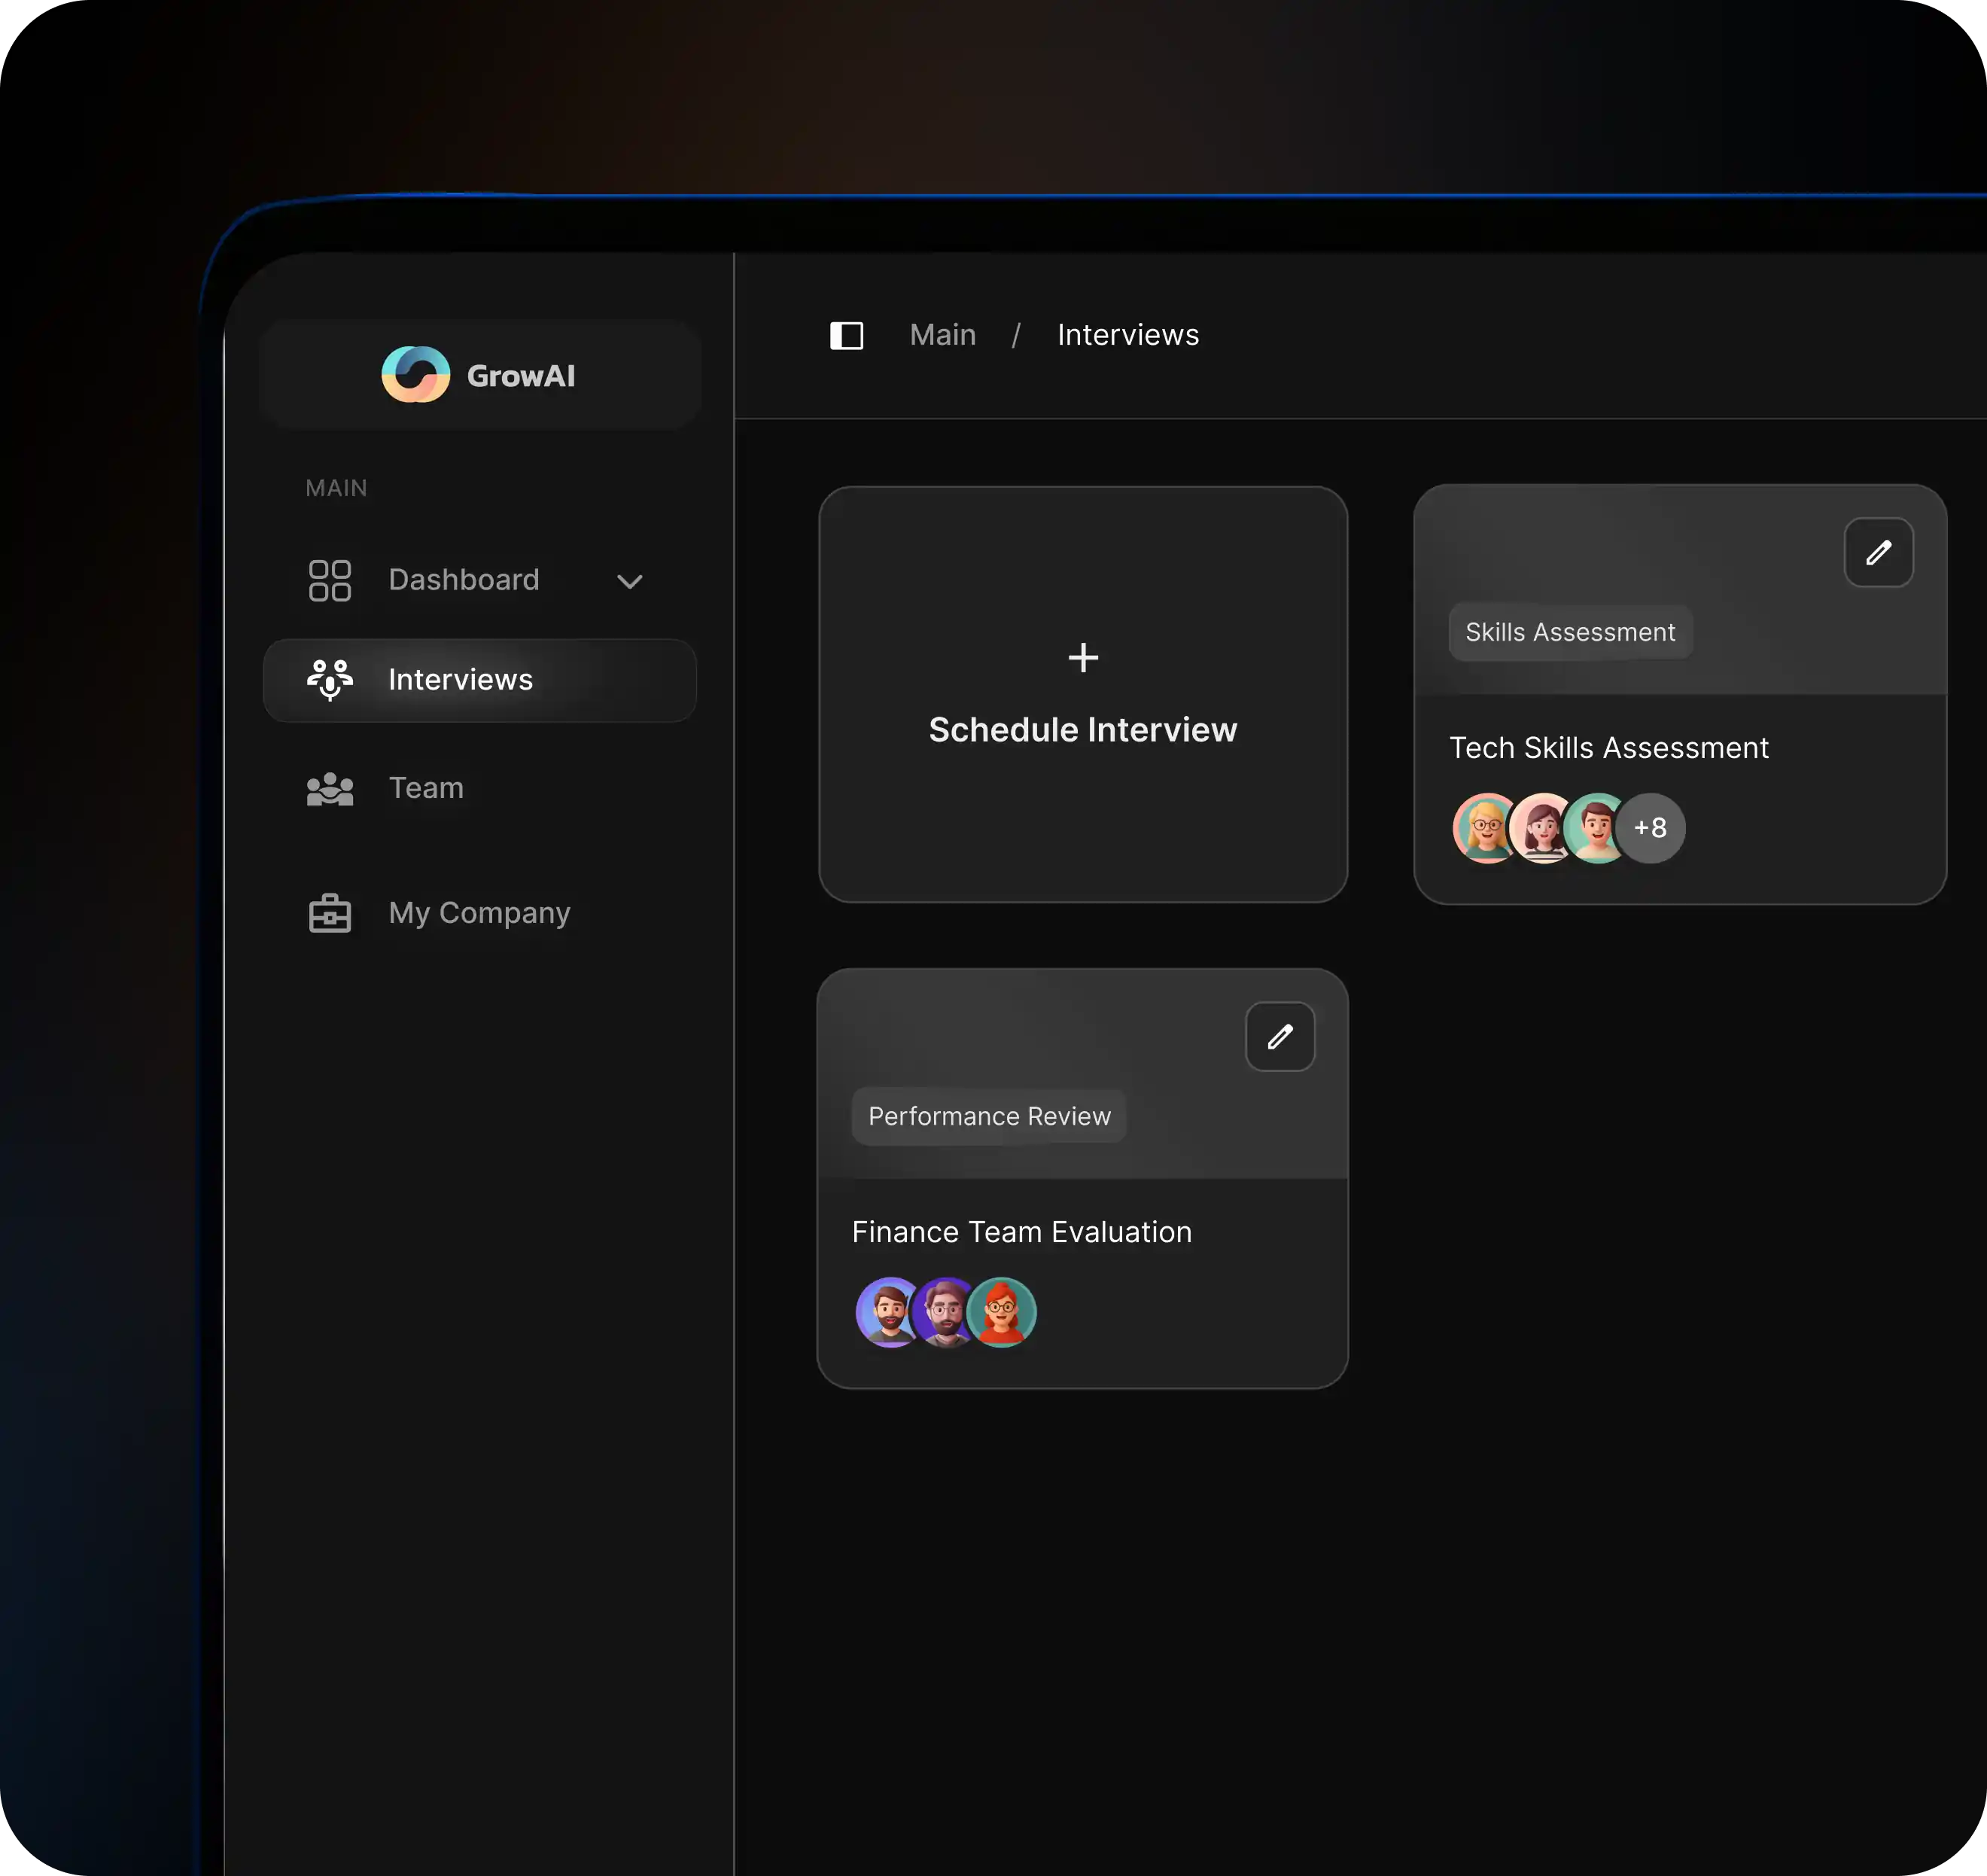The image size is (1987, 1876).
Task: Click the My Company briefcase icon
Action: coord(329,913)
